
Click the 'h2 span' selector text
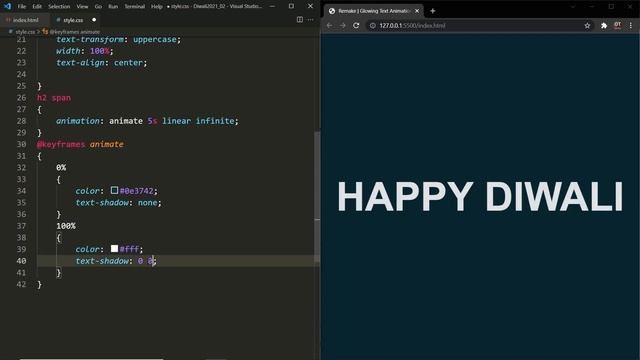point(54,98)
